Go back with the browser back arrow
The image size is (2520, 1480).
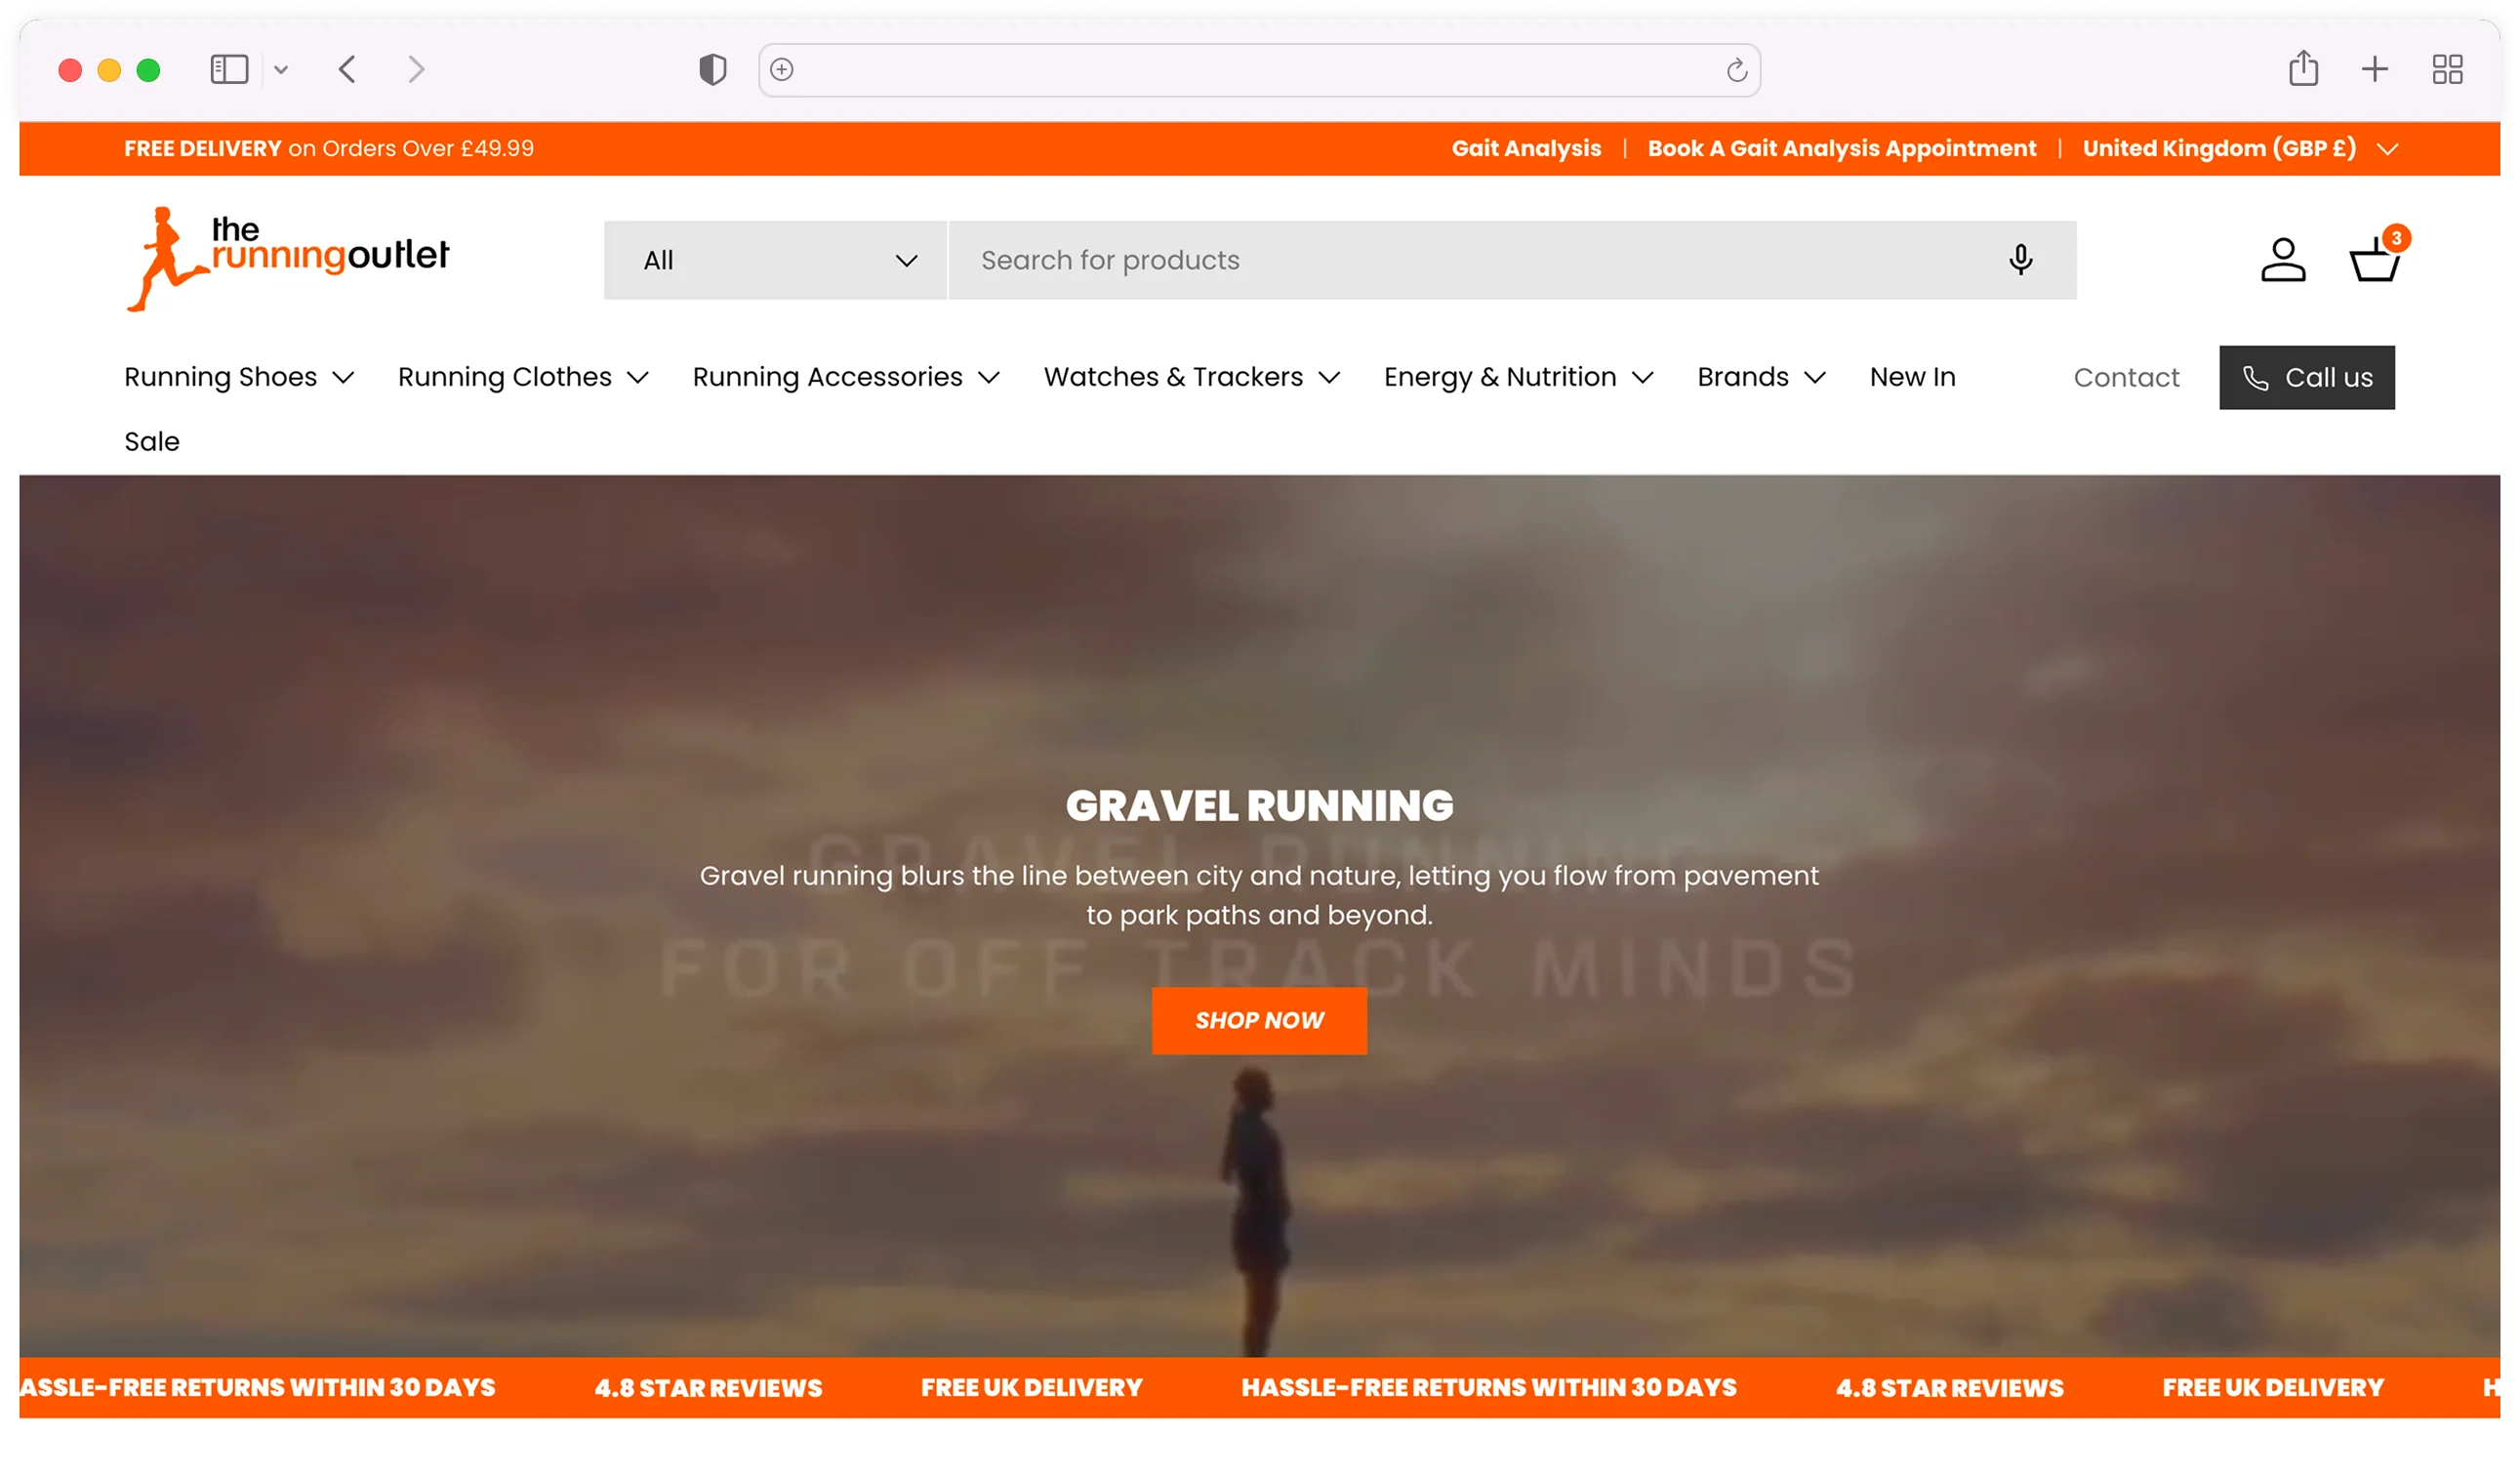coord(347,69)
